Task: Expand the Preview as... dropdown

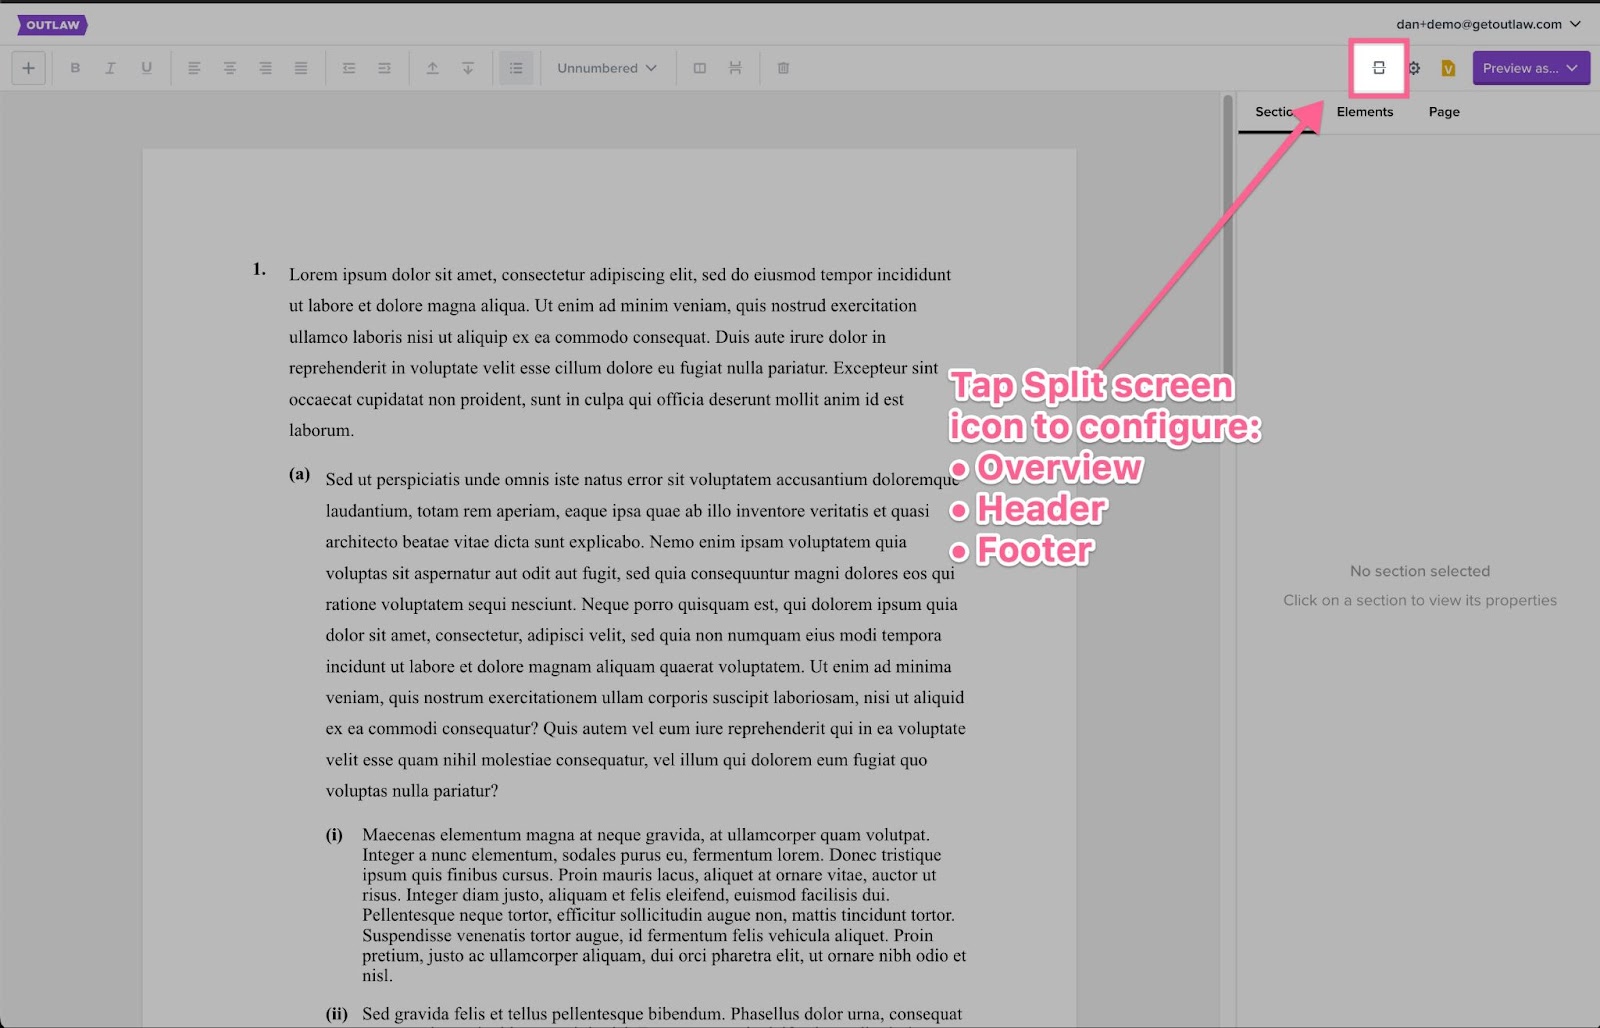Action: pos(1530,68)
